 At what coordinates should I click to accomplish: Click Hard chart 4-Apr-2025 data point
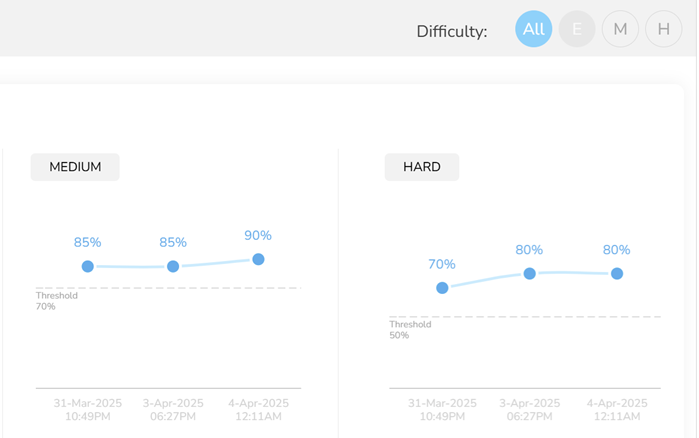(617, 273)
